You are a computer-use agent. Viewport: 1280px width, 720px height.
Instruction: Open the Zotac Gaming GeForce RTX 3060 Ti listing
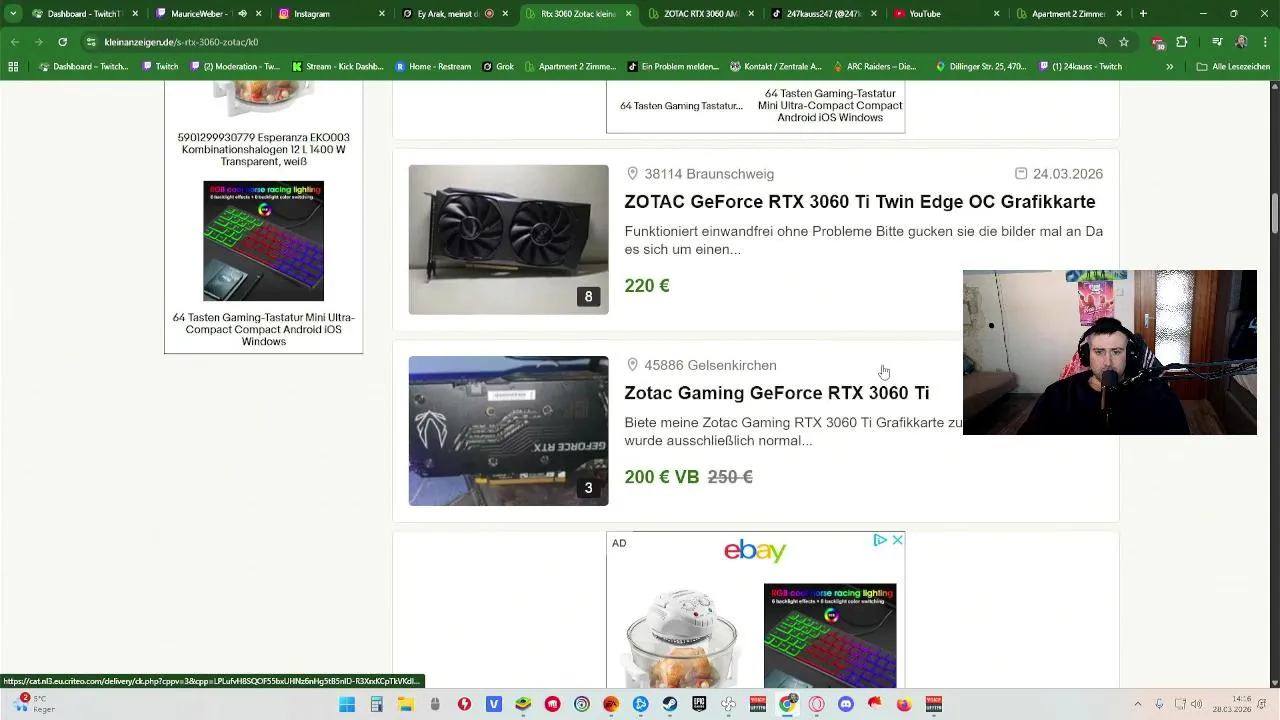777,393
